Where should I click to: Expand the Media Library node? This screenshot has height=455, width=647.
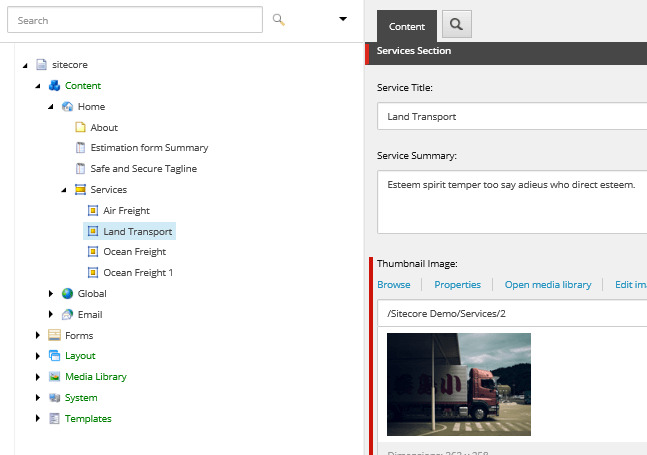pos(39,377)
